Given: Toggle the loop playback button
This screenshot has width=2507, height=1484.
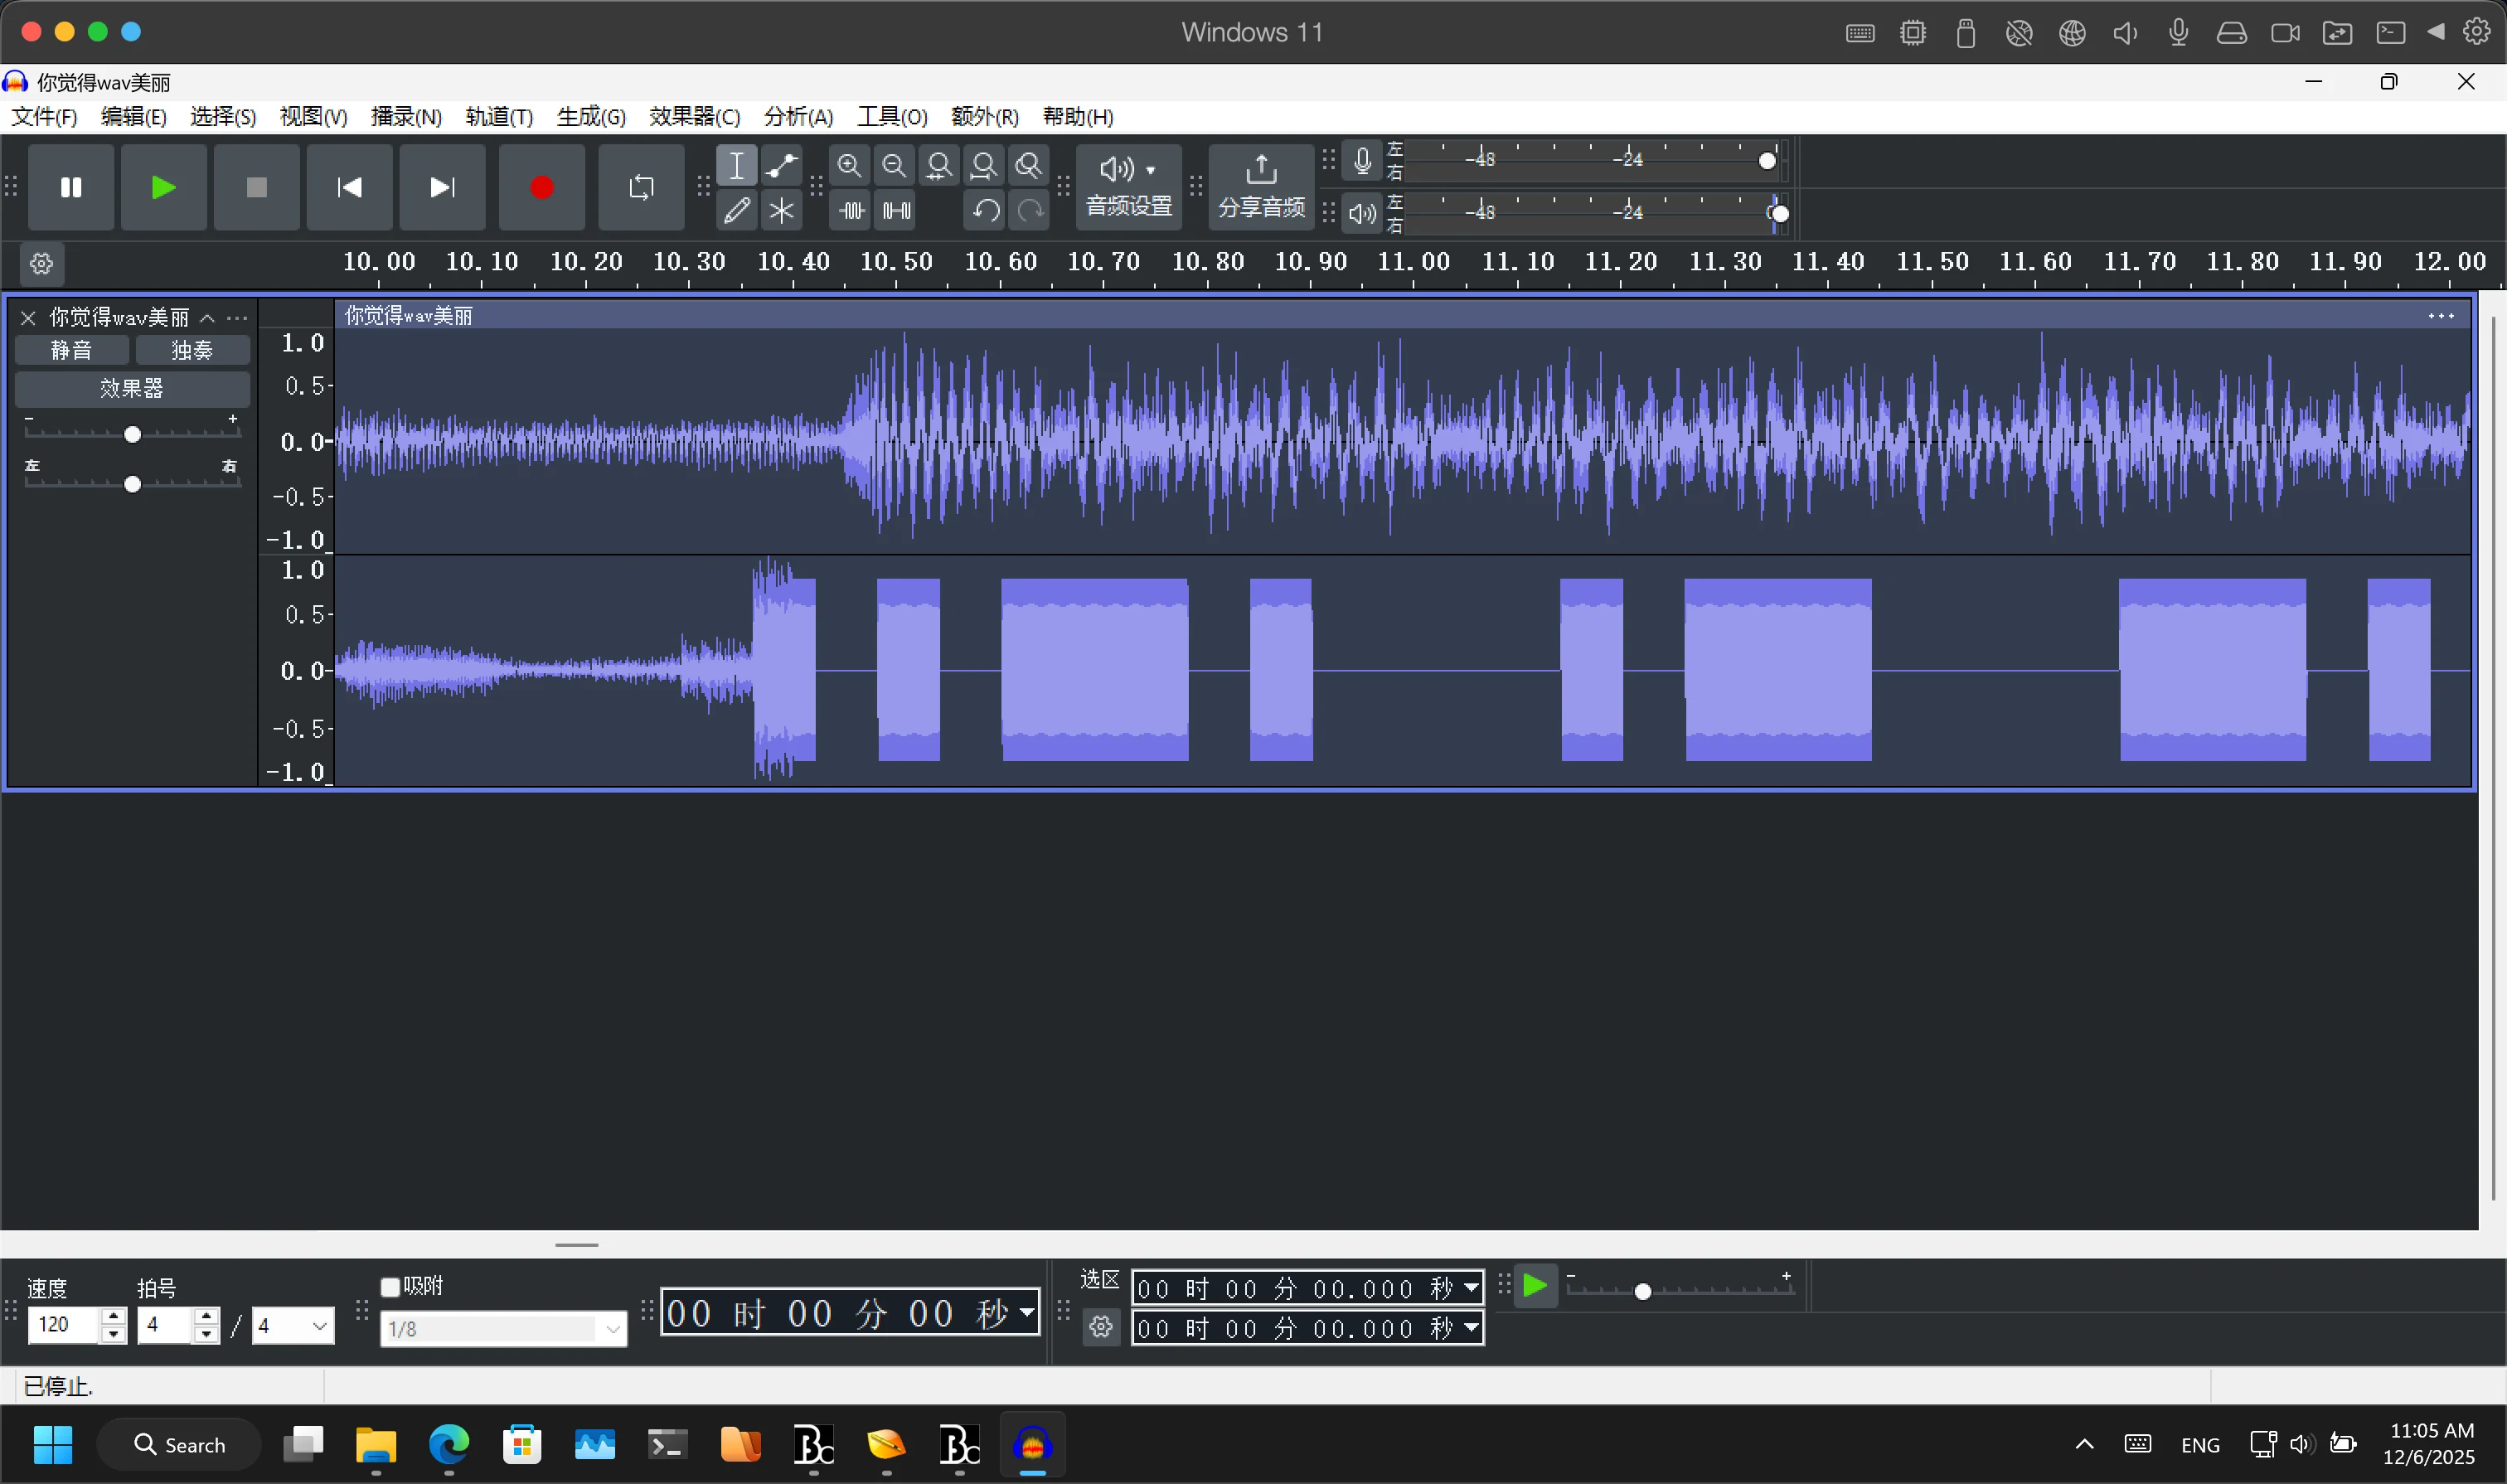Looking at the screenshot, I should click(641, 188).
